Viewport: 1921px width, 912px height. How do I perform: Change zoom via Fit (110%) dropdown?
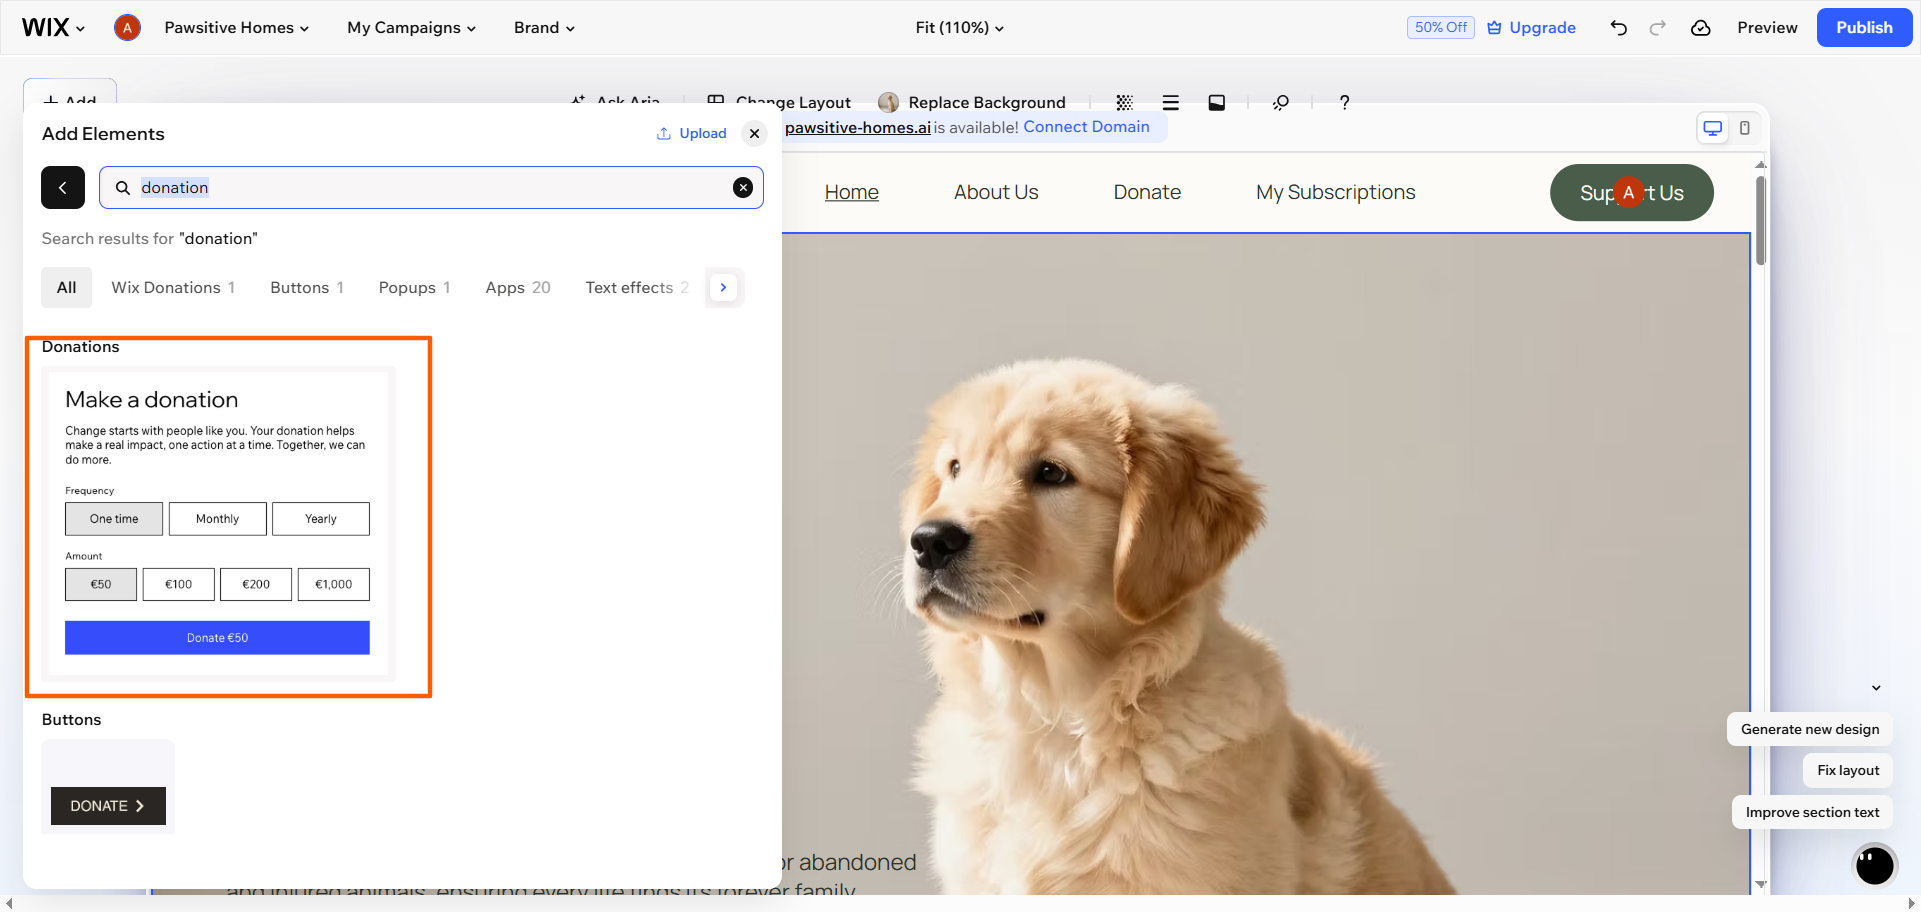pos(959,28)
